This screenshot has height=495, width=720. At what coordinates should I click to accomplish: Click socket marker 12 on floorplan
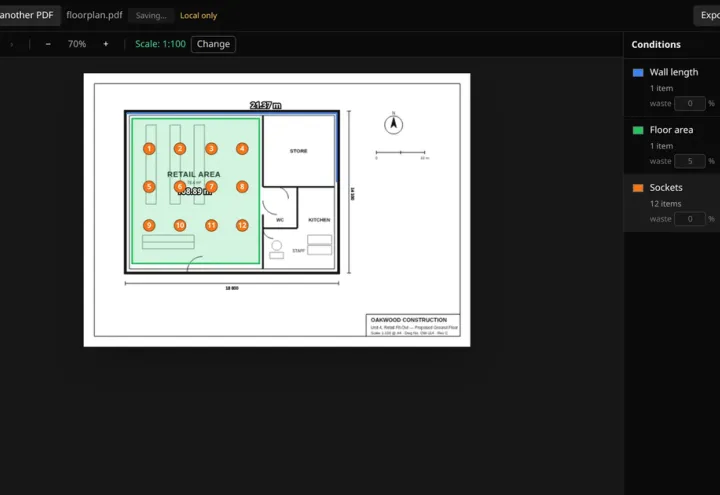[x=242, y=225]
